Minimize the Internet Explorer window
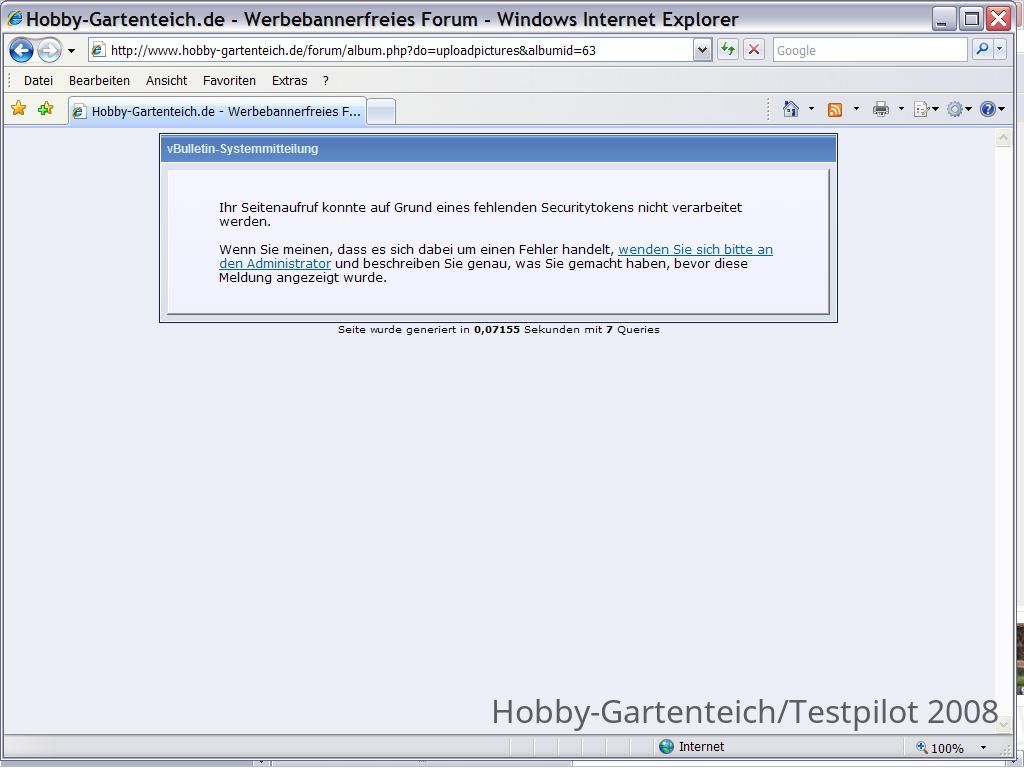 pyautogui.click(x=942, y=19)
